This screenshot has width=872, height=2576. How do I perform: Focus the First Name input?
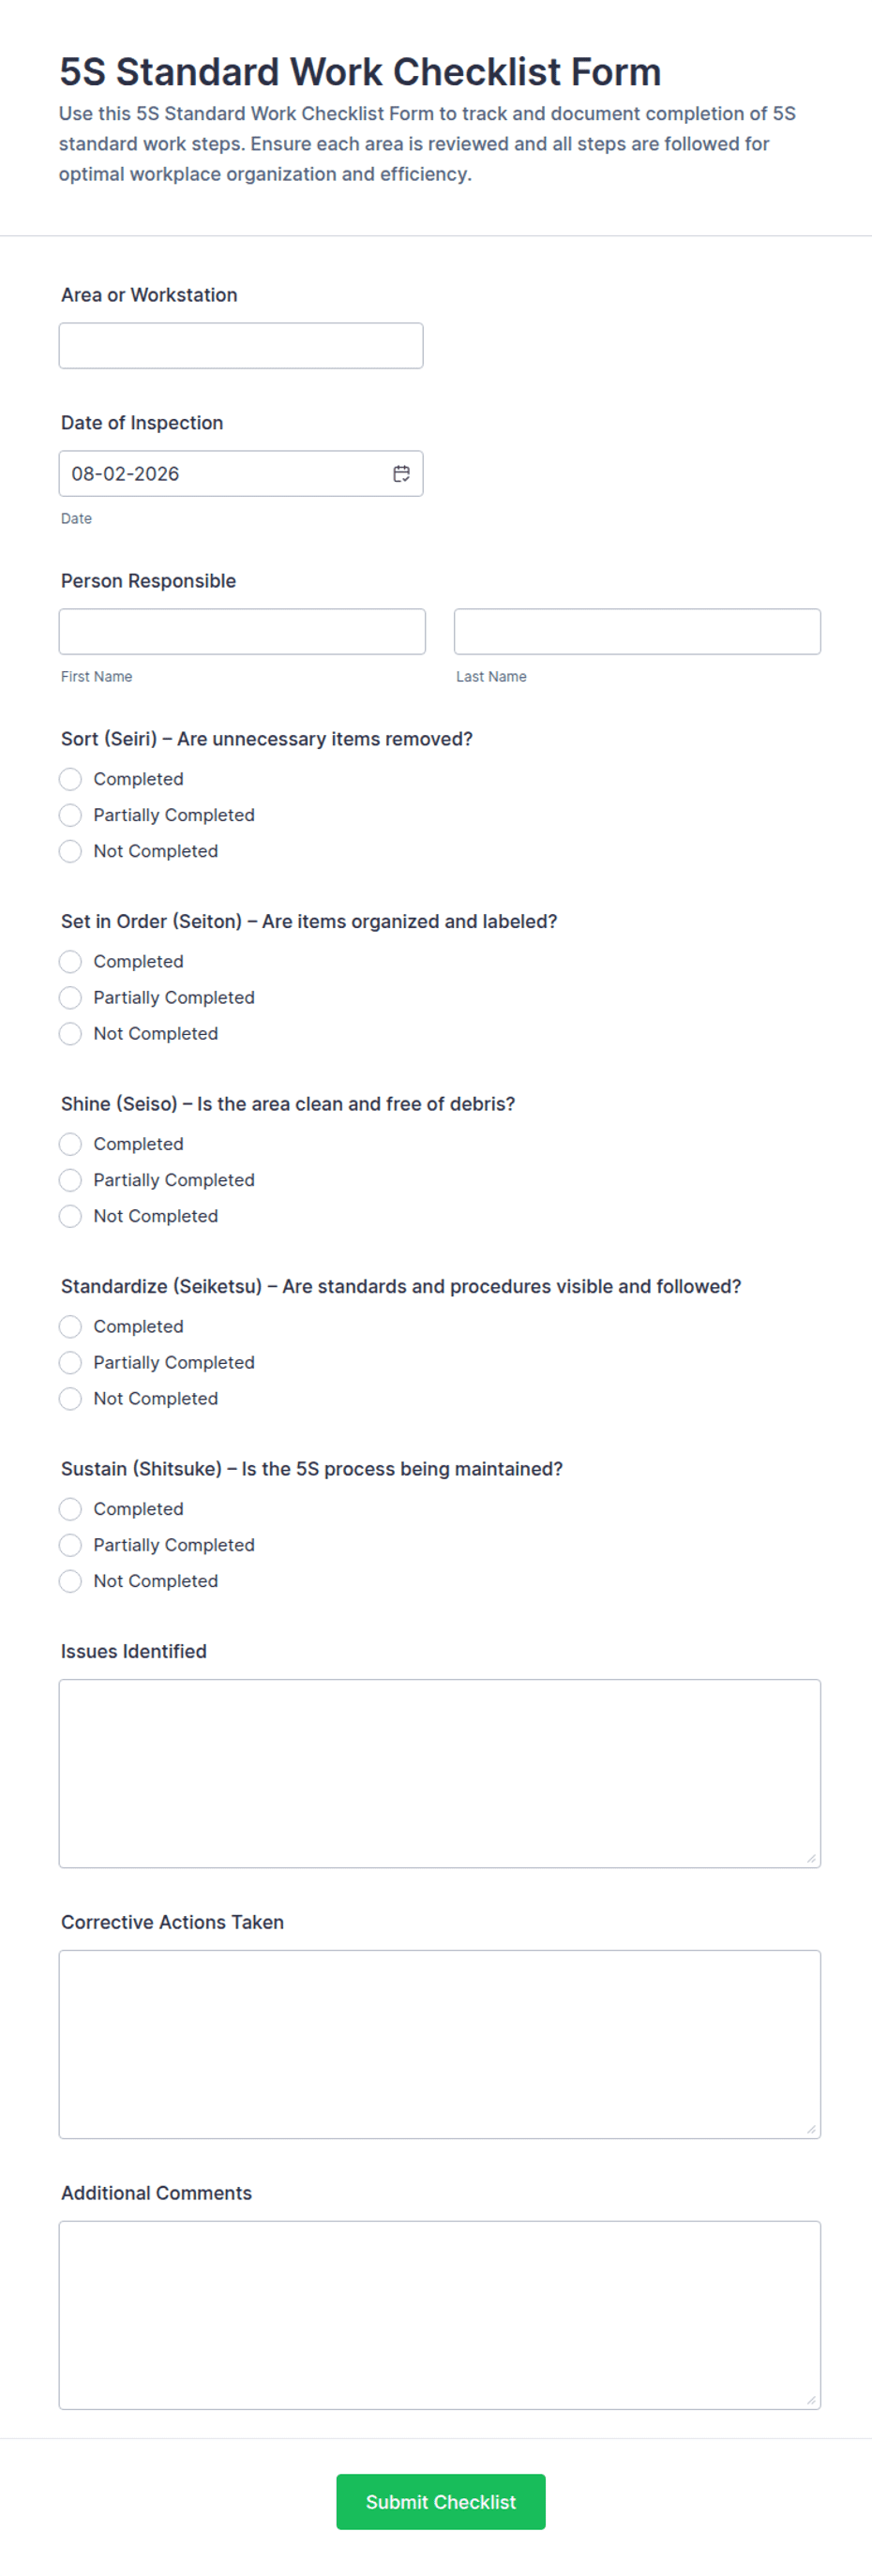242,631
